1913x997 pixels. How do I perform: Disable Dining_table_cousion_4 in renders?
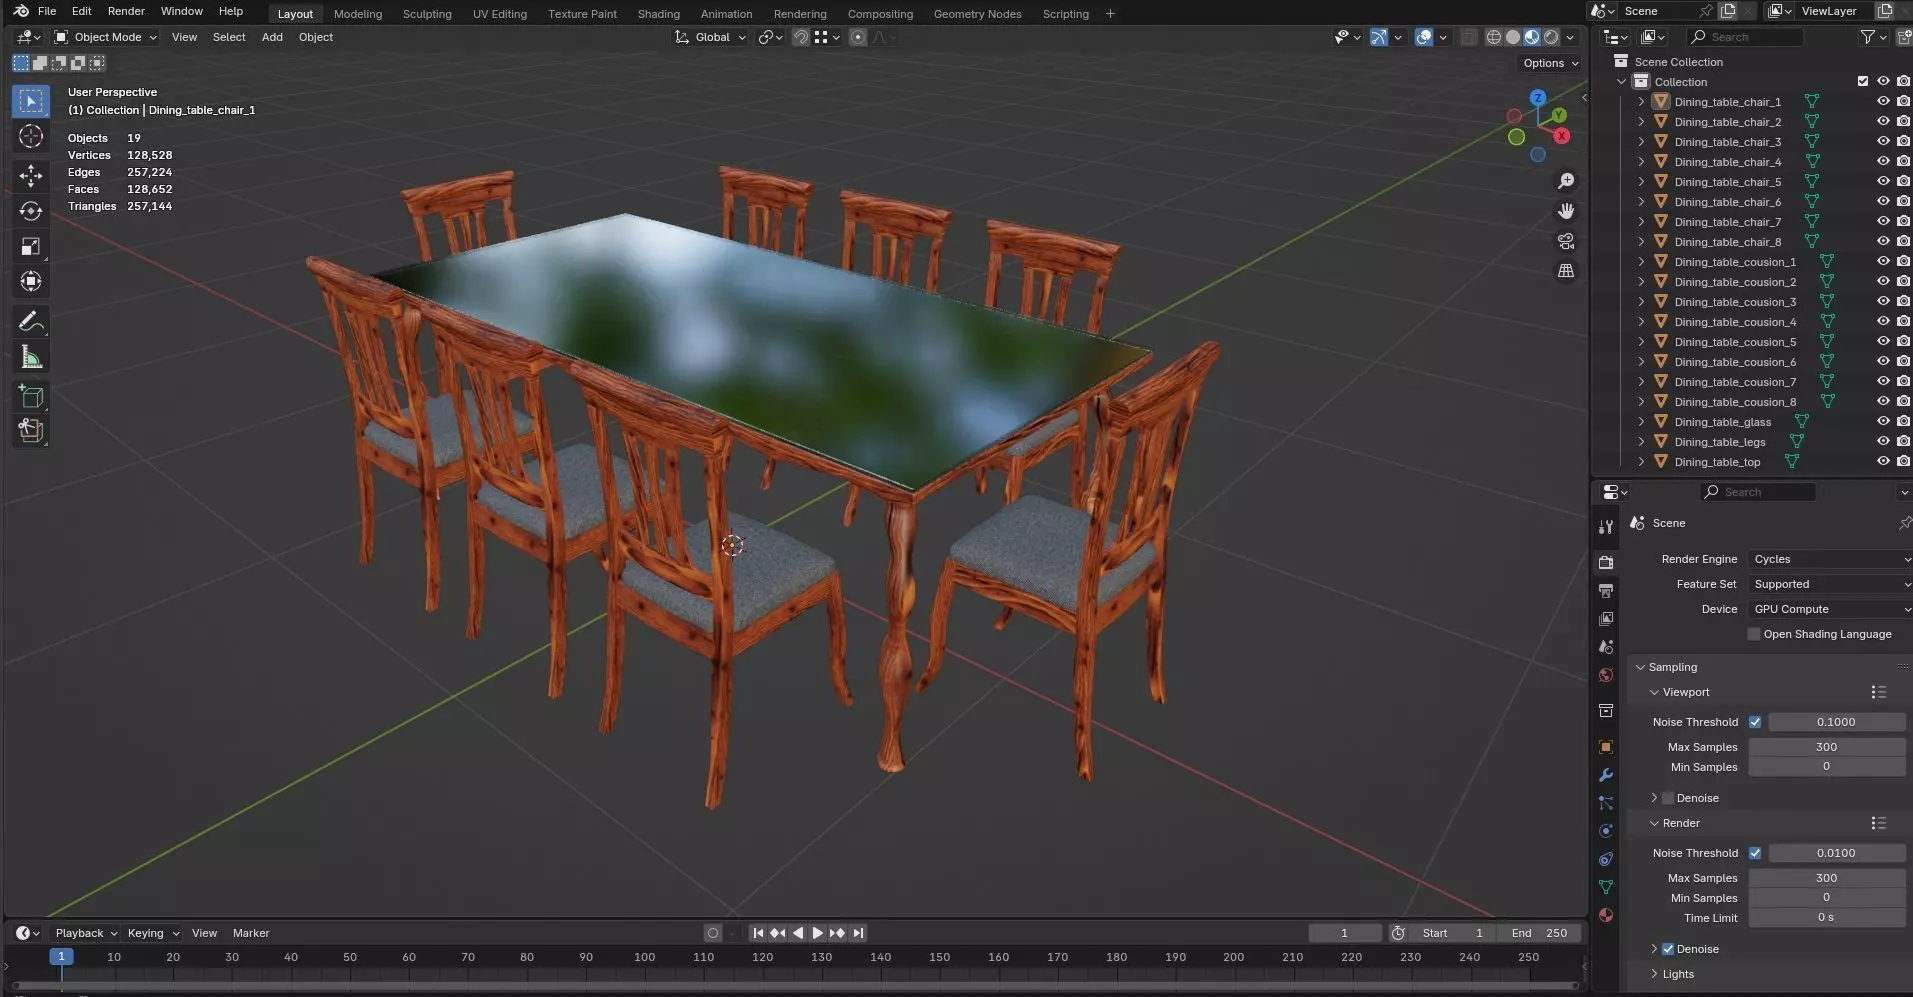coord(1903,321)
